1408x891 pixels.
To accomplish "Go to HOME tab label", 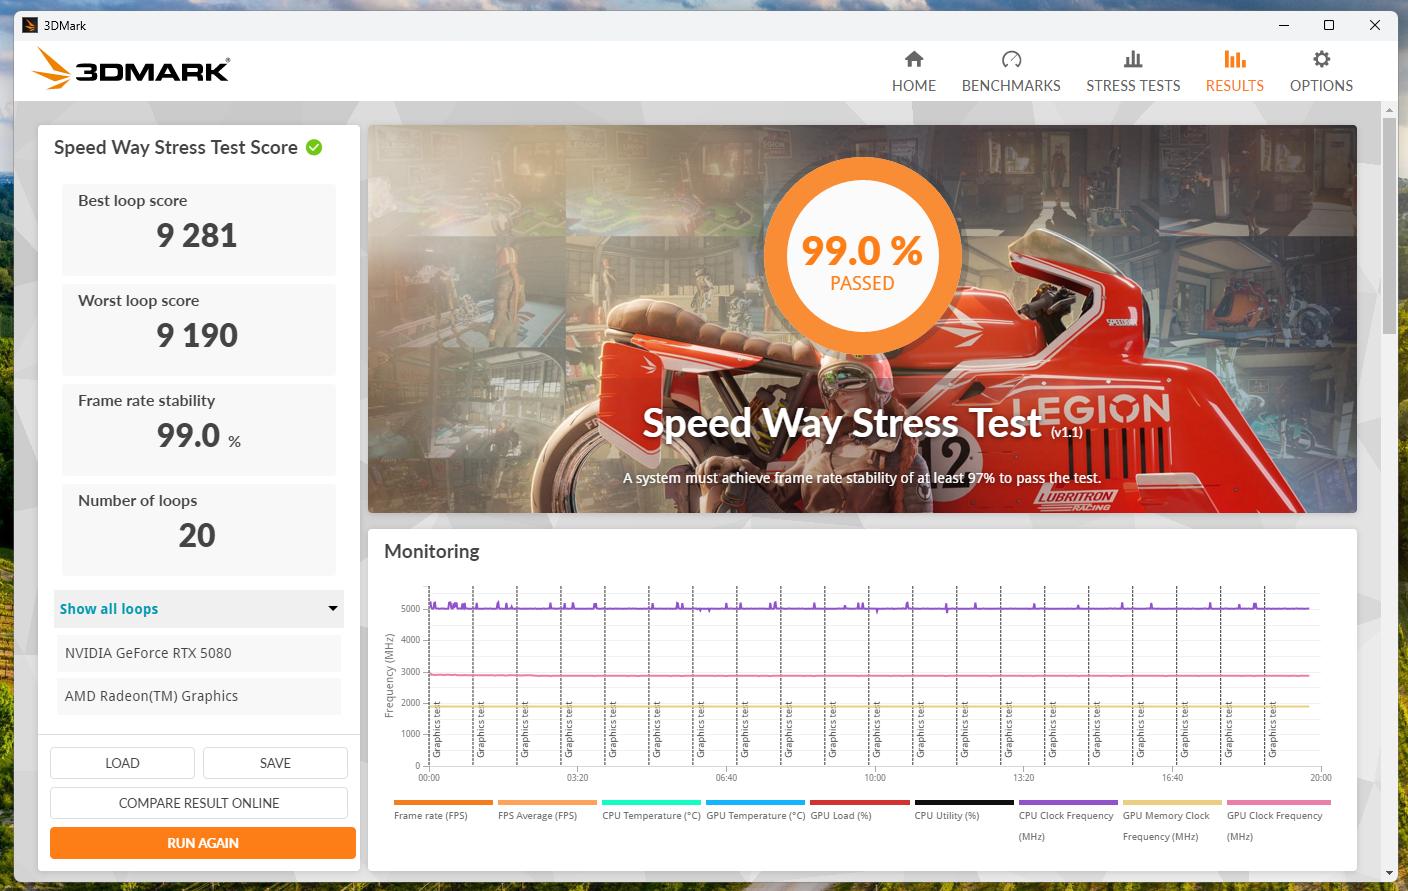I will click(x=914, y=86).
